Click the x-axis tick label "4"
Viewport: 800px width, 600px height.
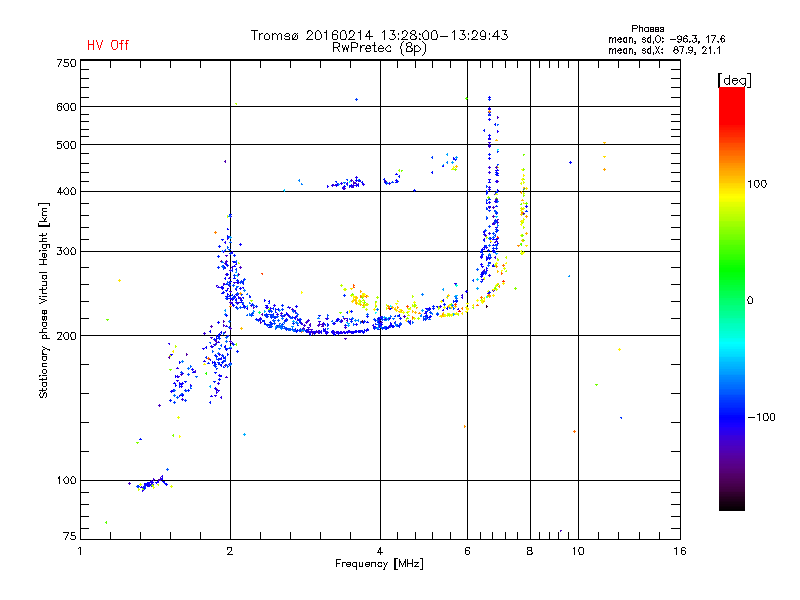(x=380, y=551)
